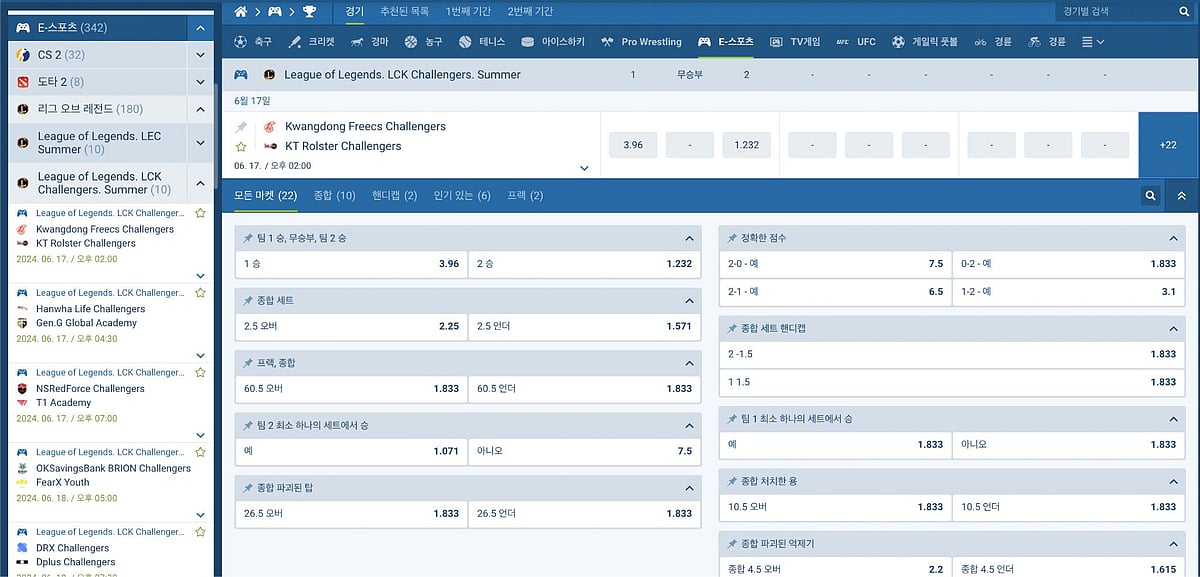
Task: Switch to the 2번째 기간 tab
Action: coord(530,12)
